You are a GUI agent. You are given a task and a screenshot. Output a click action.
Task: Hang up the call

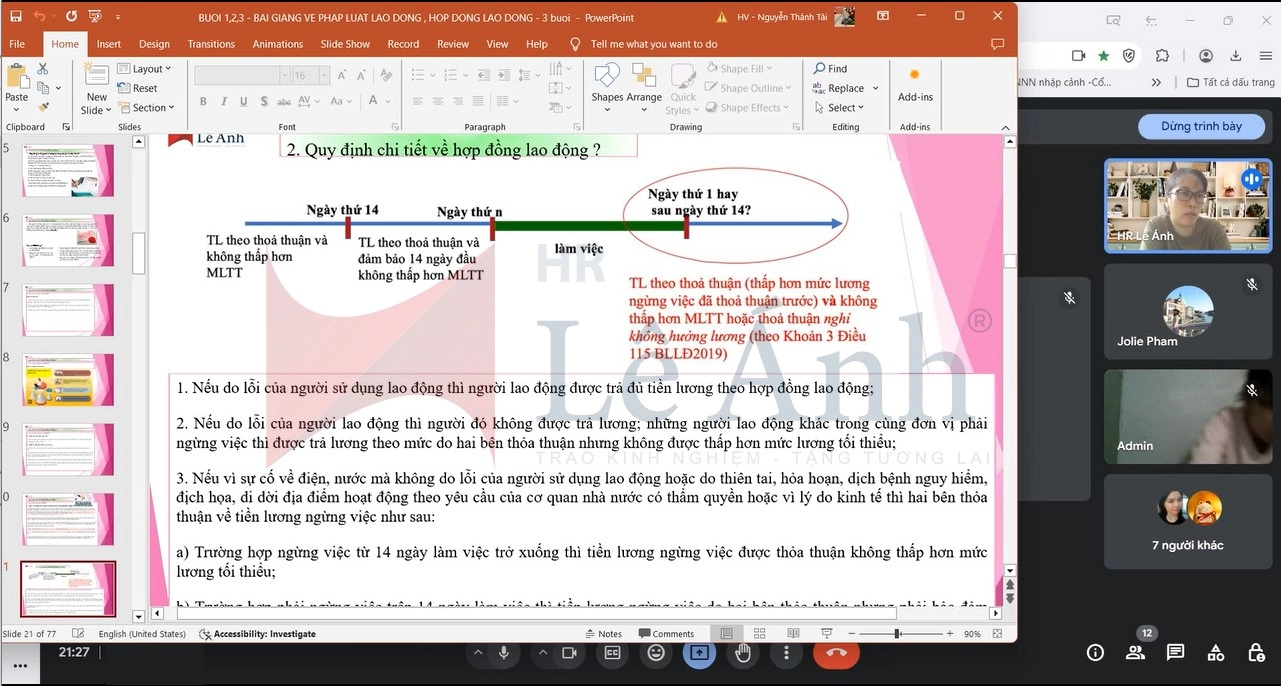click(836, 653)
